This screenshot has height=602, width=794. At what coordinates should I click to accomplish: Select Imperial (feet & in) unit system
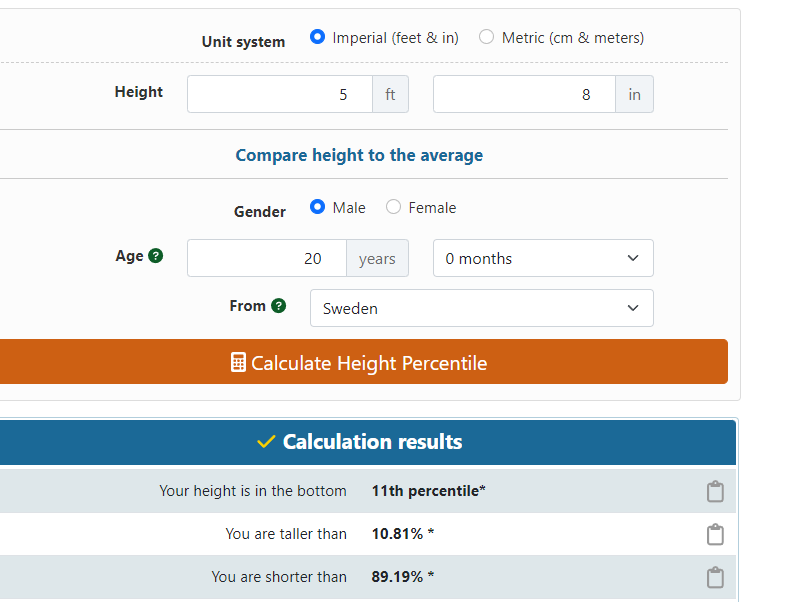coord(318,37)
